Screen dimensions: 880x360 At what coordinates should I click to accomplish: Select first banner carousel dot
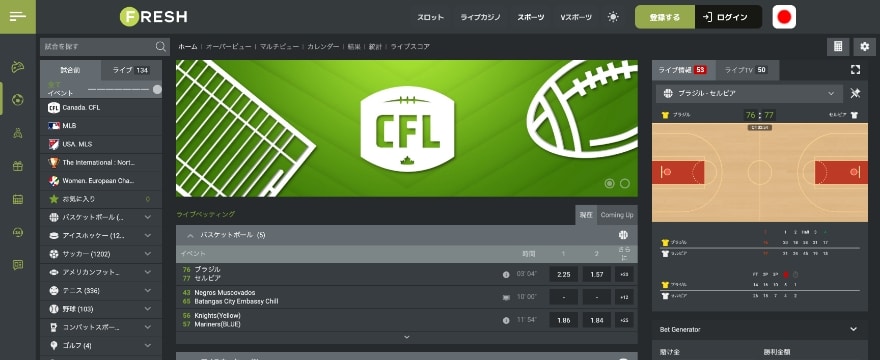coord(609,184)
